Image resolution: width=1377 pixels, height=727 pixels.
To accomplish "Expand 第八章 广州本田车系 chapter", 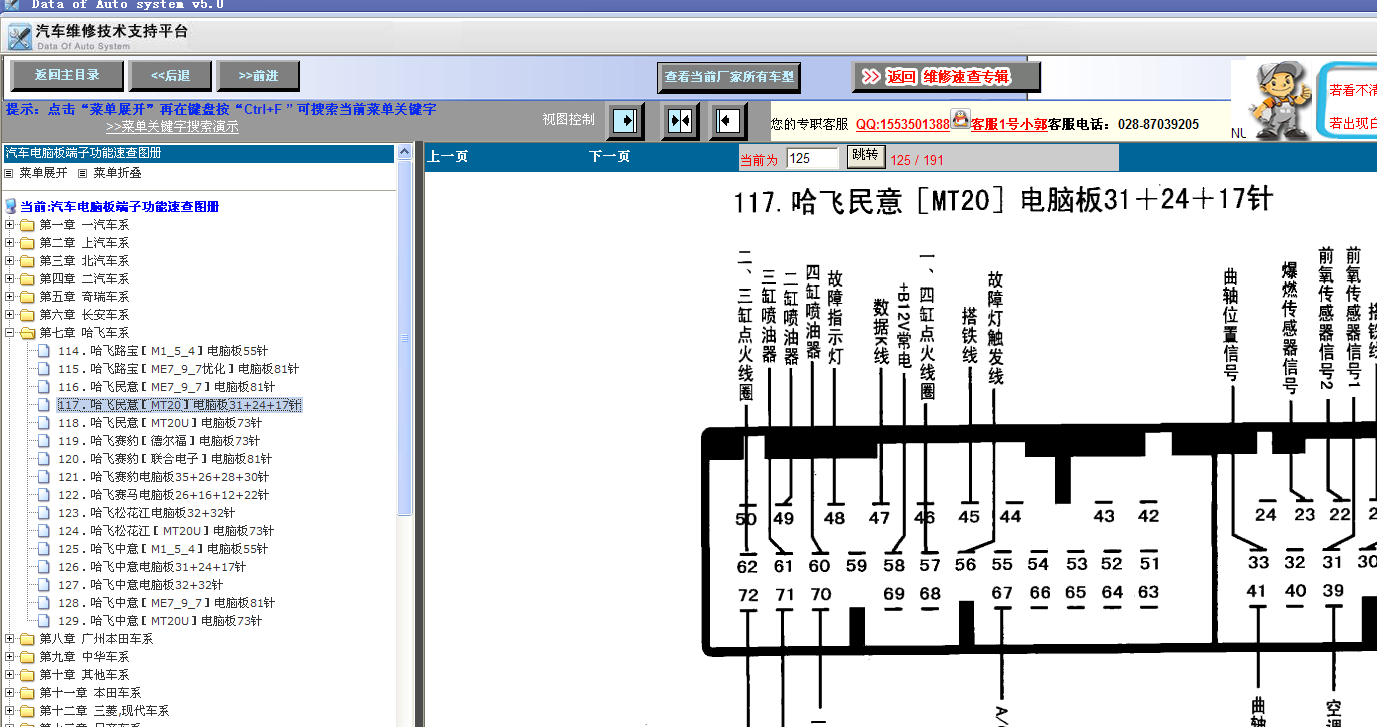I will [10, 639].
